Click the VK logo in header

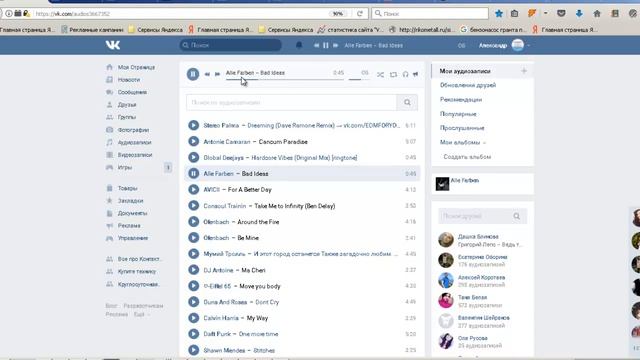[113, 45]
